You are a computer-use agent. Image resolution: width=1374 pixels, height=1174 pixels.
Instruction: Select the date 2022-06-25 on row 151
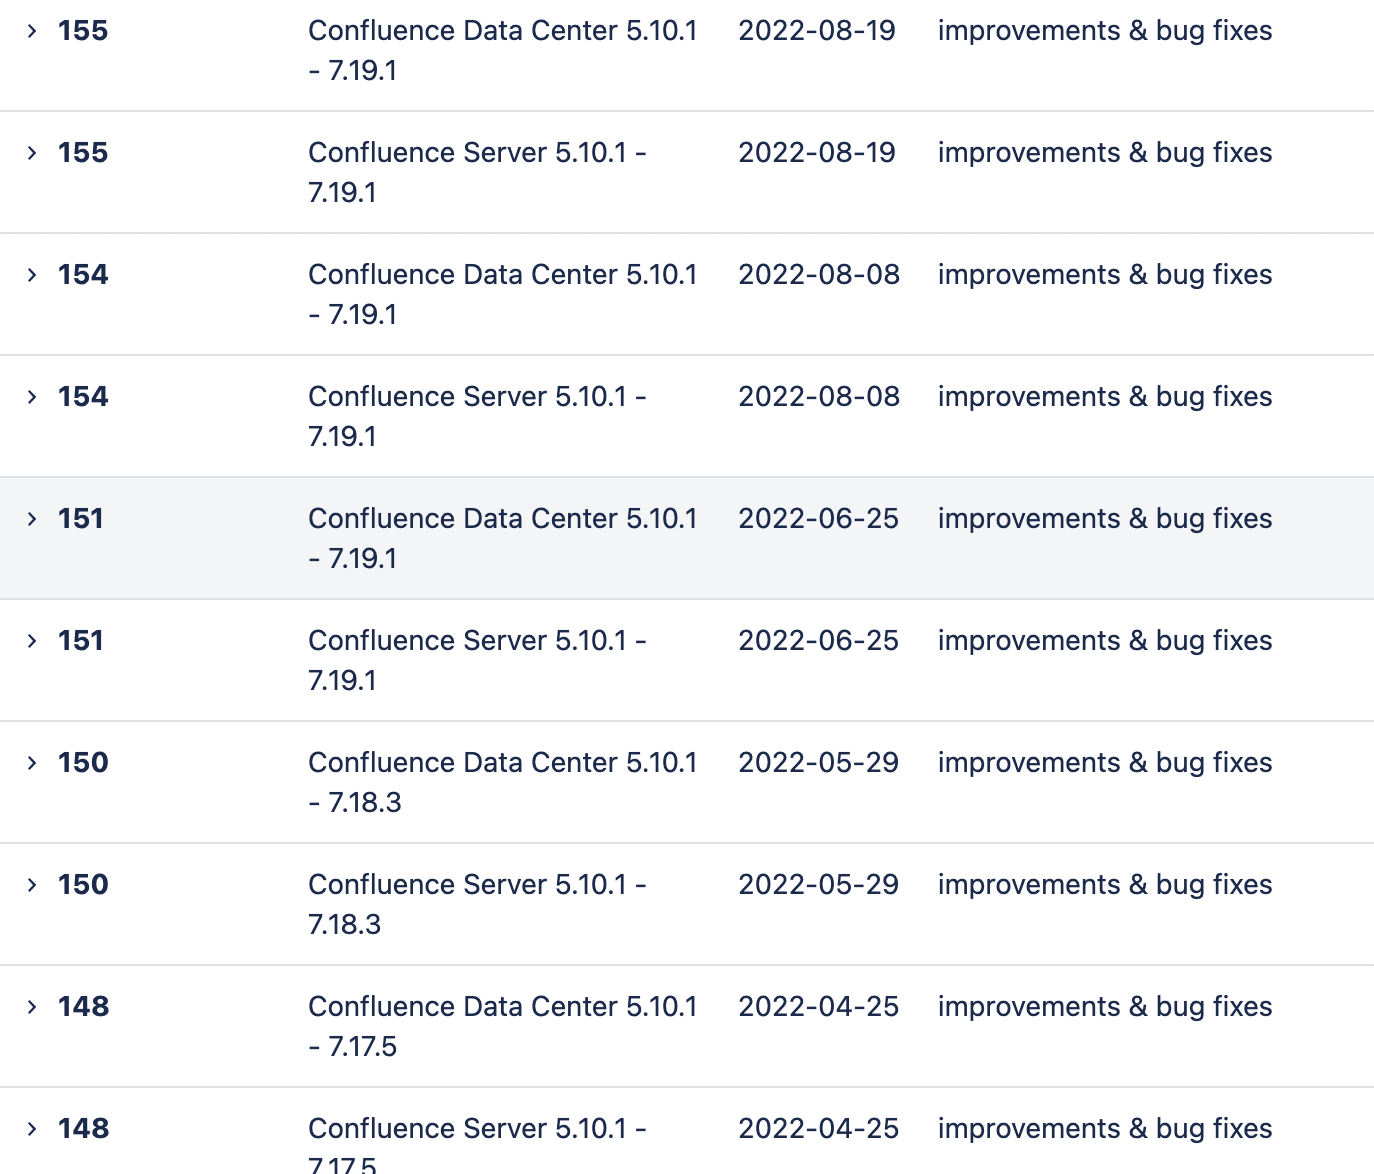tap(818, 518)
